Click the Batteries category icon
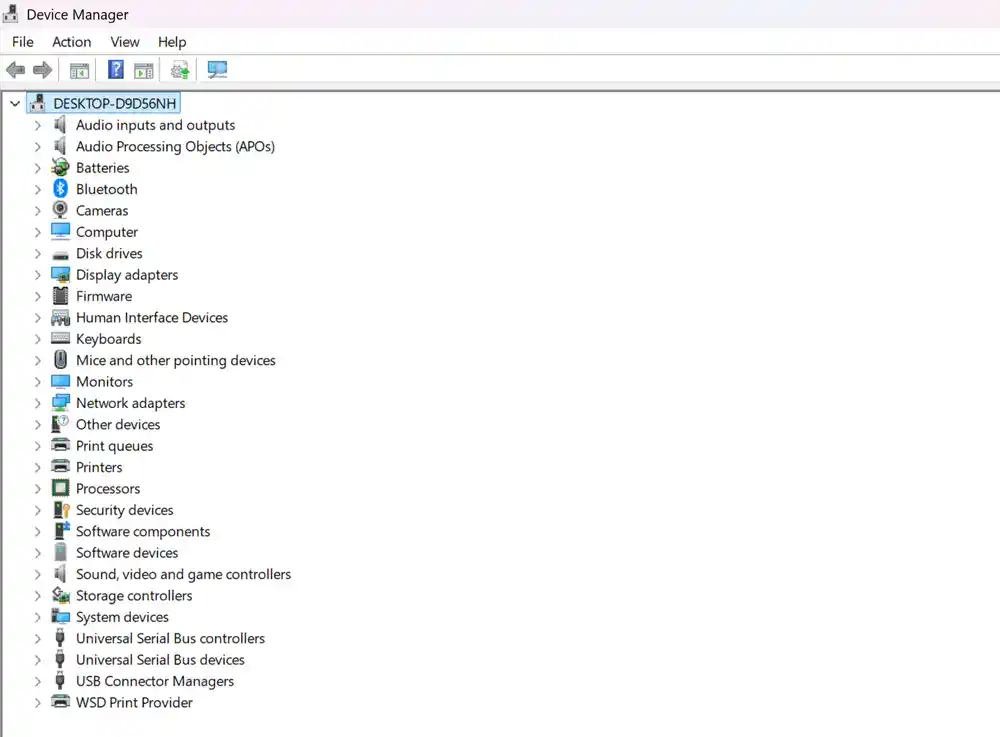1000x737 pixels. pyautogui.click(x=61, y=168)
